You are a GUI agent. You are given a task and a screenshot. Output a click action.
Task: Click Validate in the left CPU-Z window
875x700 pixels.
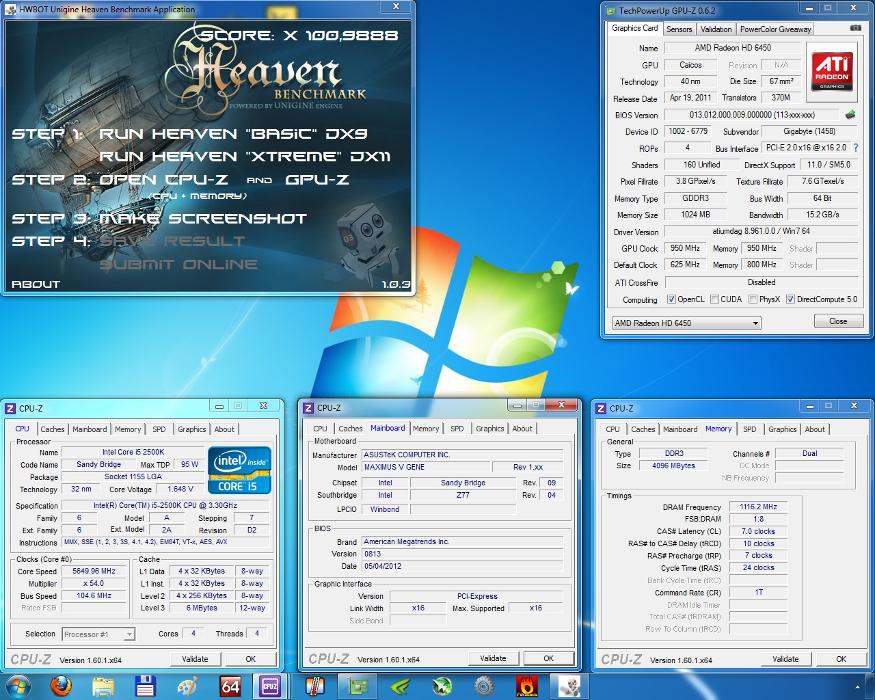[195, 659]
